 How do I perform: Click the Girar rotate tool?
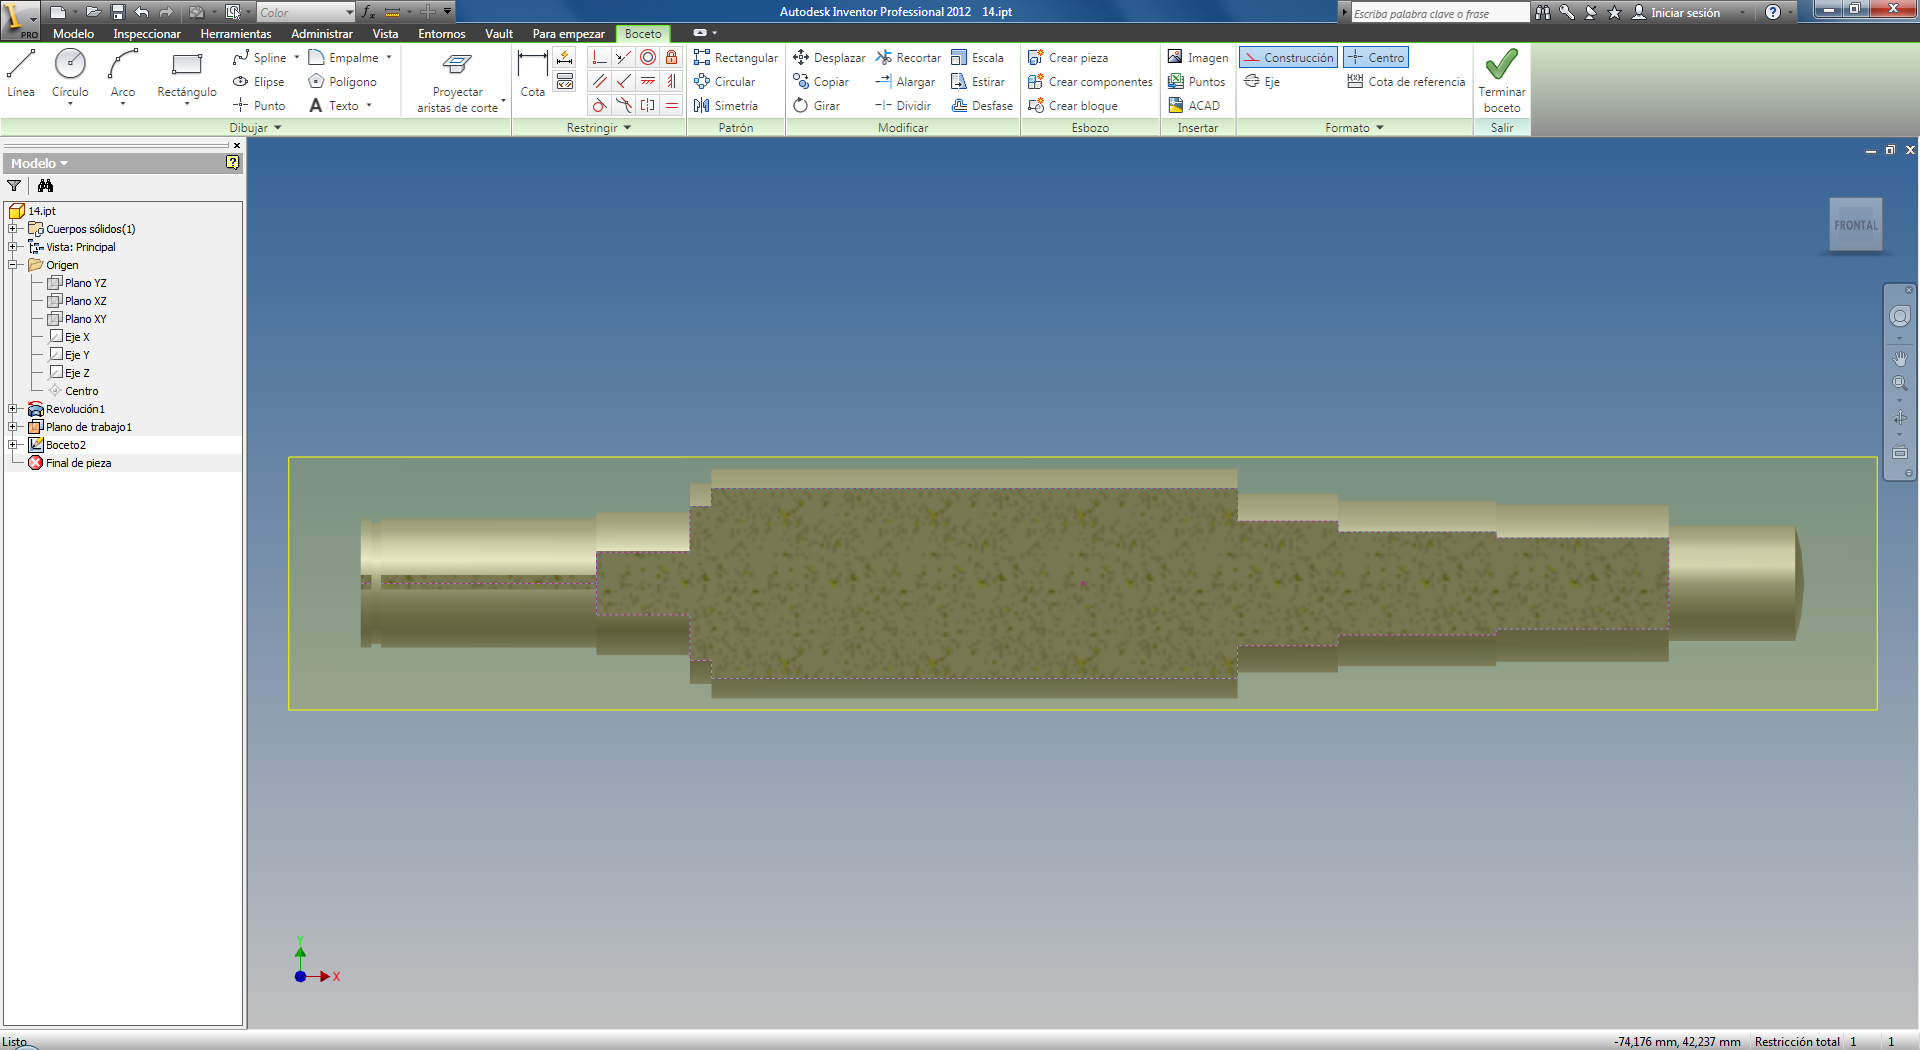pyautogui.click(x=817, y=106)
